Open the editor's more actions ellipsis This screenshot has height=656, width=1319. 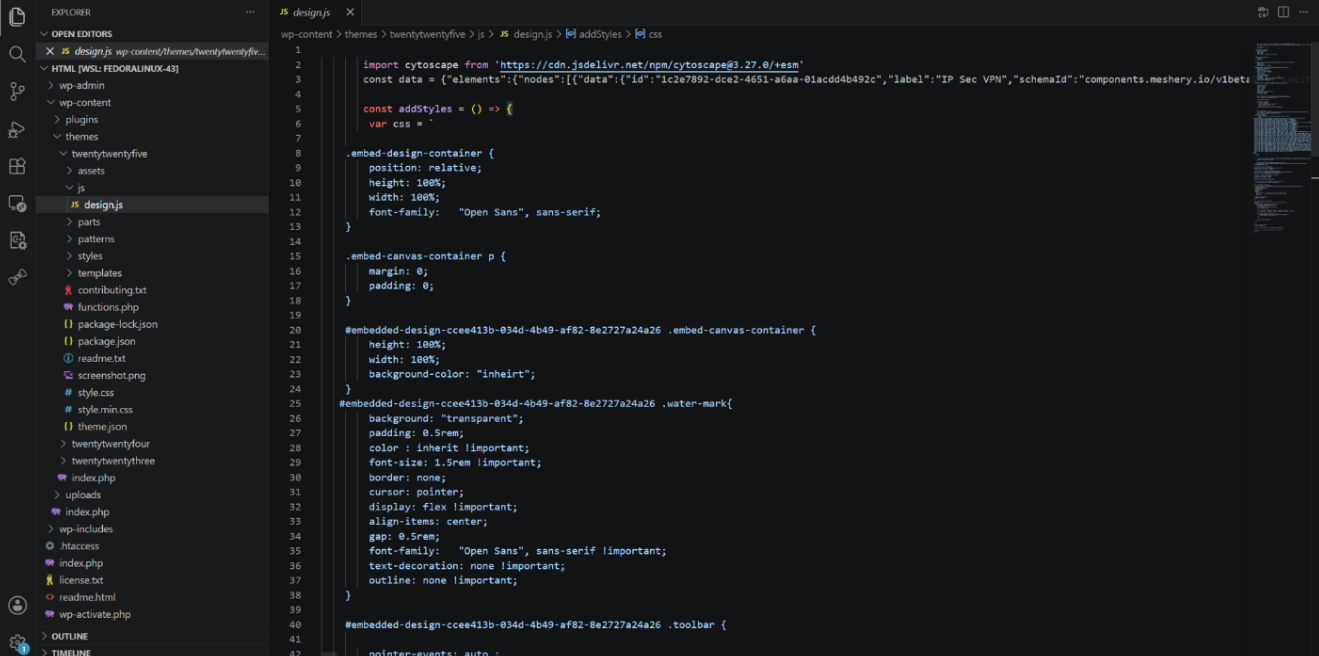(1303, 12)
